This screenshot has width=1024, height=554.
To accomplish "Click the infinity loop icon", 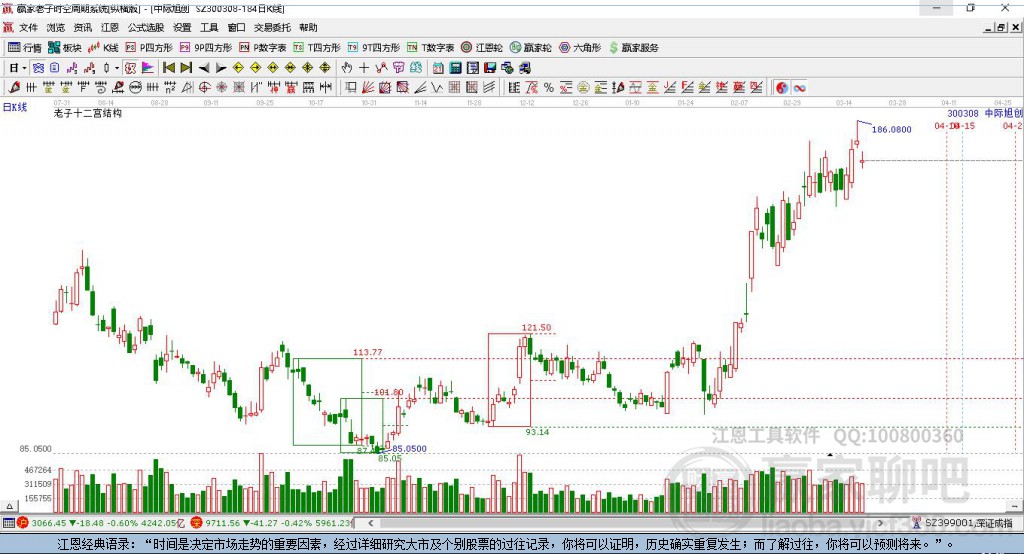I will (x=799, y=87).
